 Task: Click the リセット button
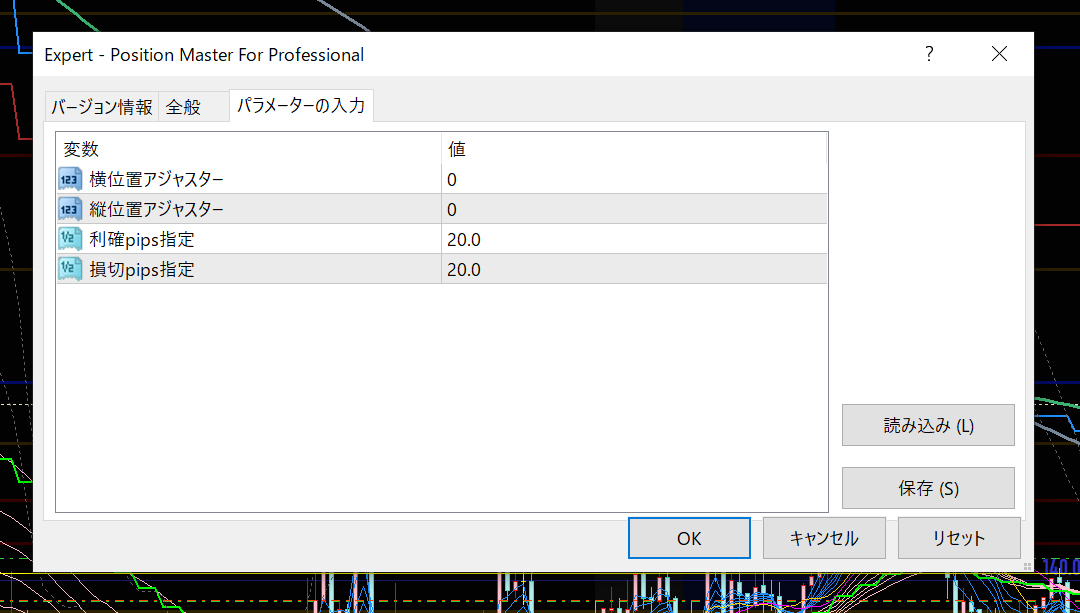click(x=959, y=538)
